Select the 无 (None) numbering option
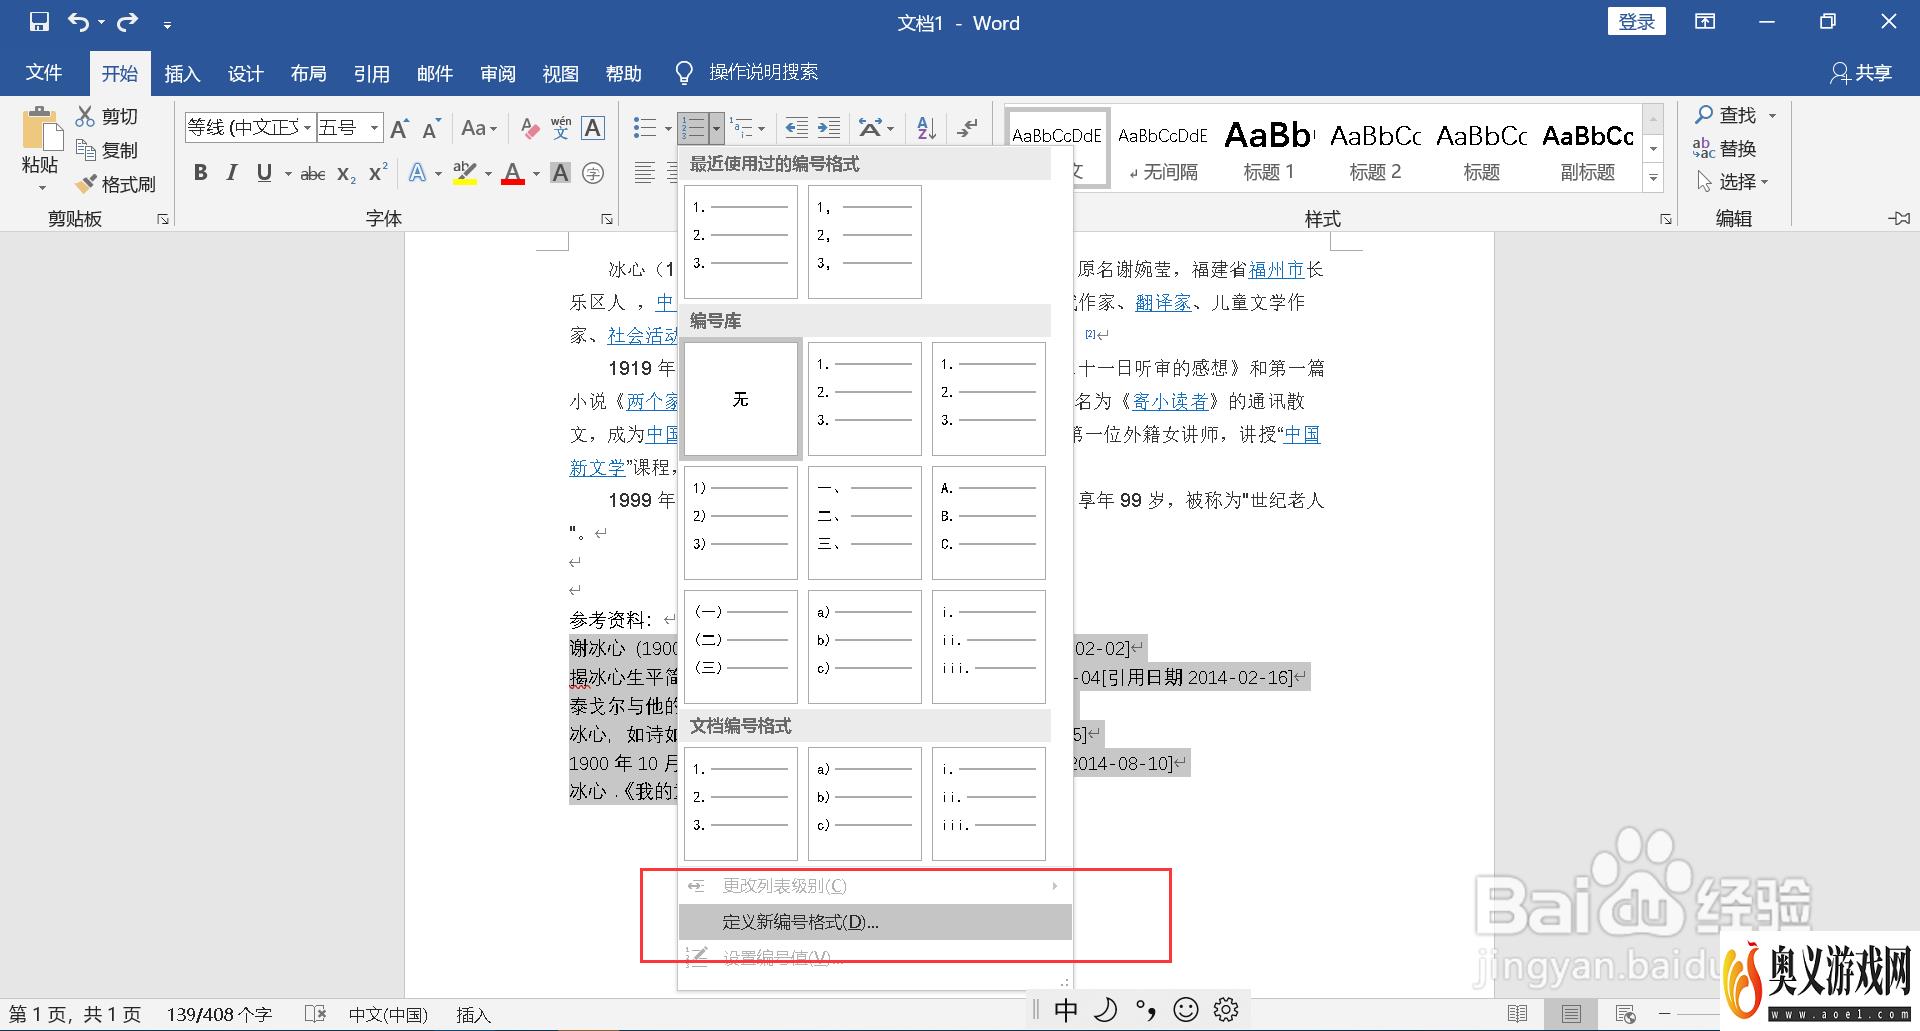Screen dimensions: 1920x1031 [x=741, y=399]
